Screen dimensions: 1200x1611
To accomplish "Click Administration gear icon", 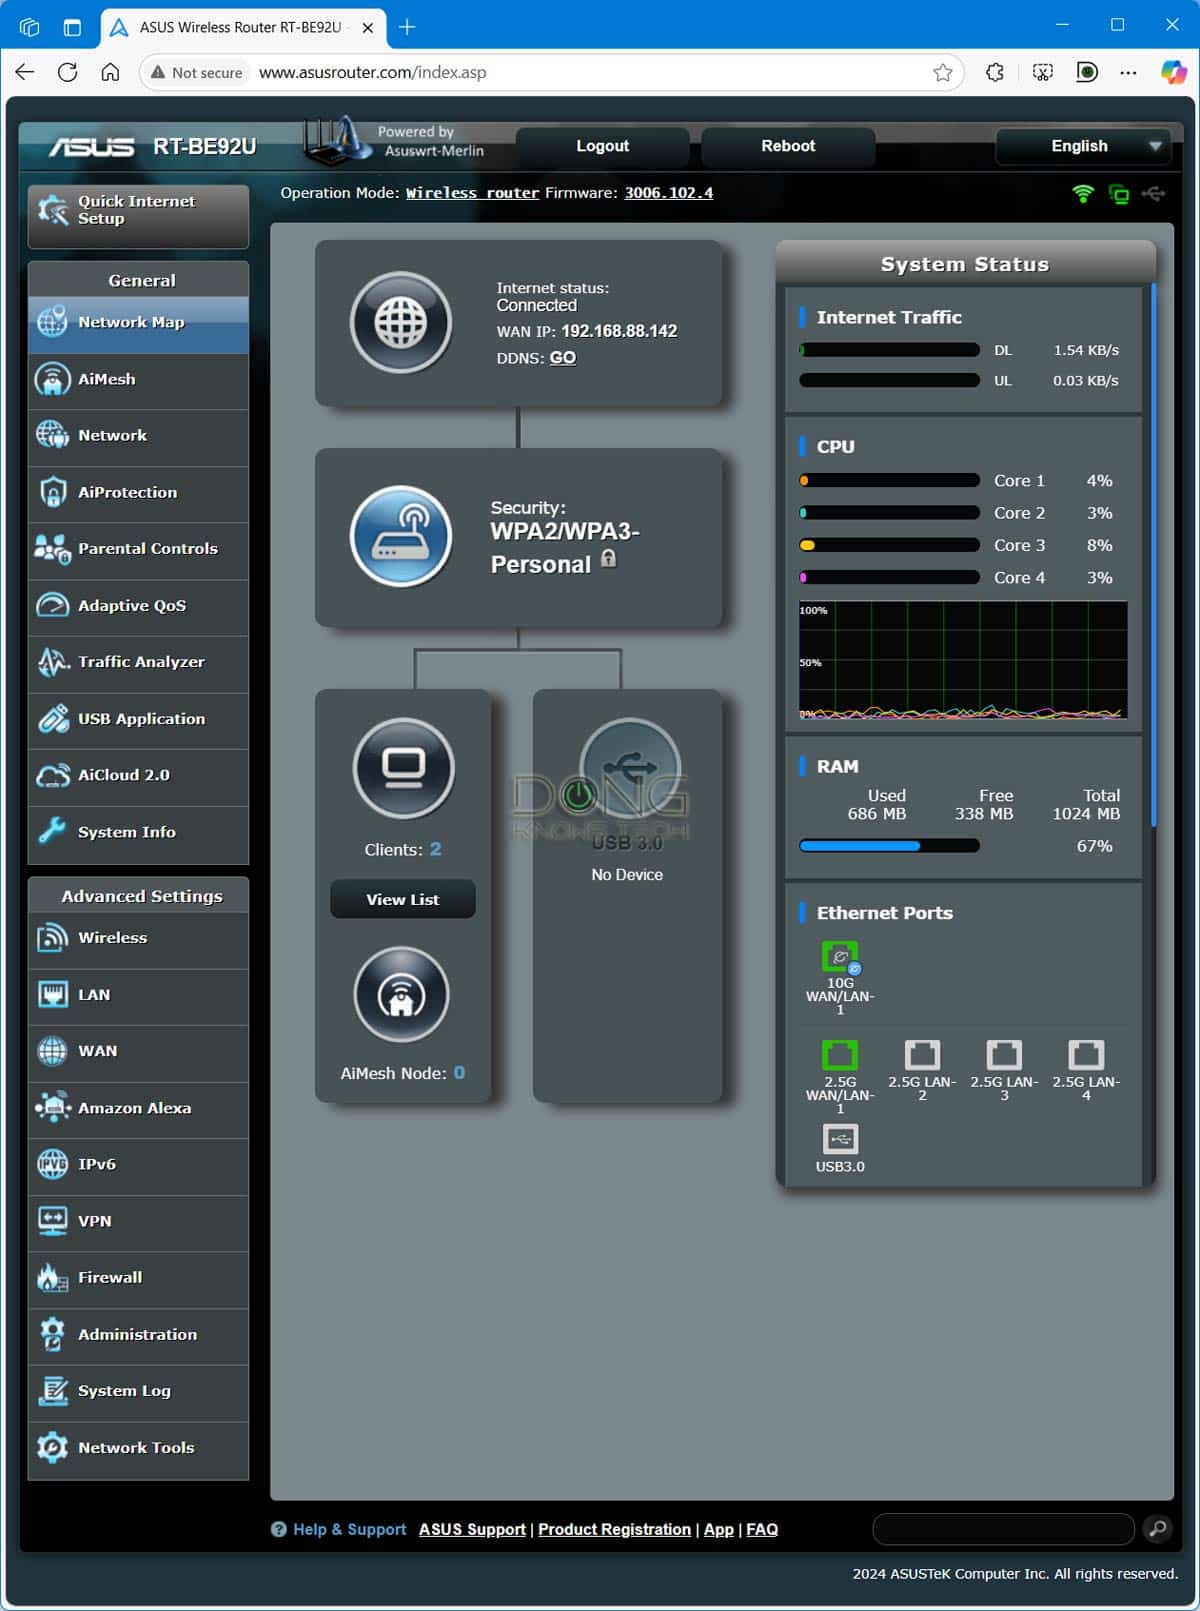I will tap(52, 1334).
